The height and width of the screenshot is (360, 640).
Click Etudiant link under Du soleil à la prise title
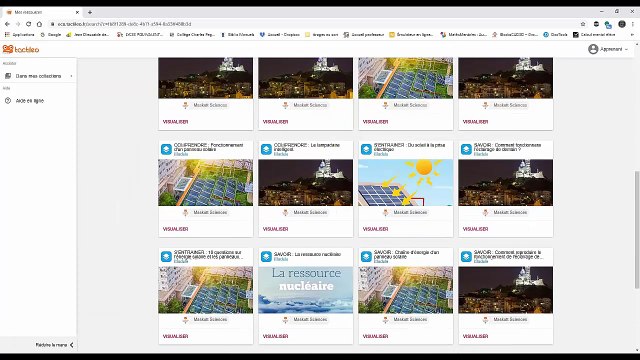pos(381,154)
